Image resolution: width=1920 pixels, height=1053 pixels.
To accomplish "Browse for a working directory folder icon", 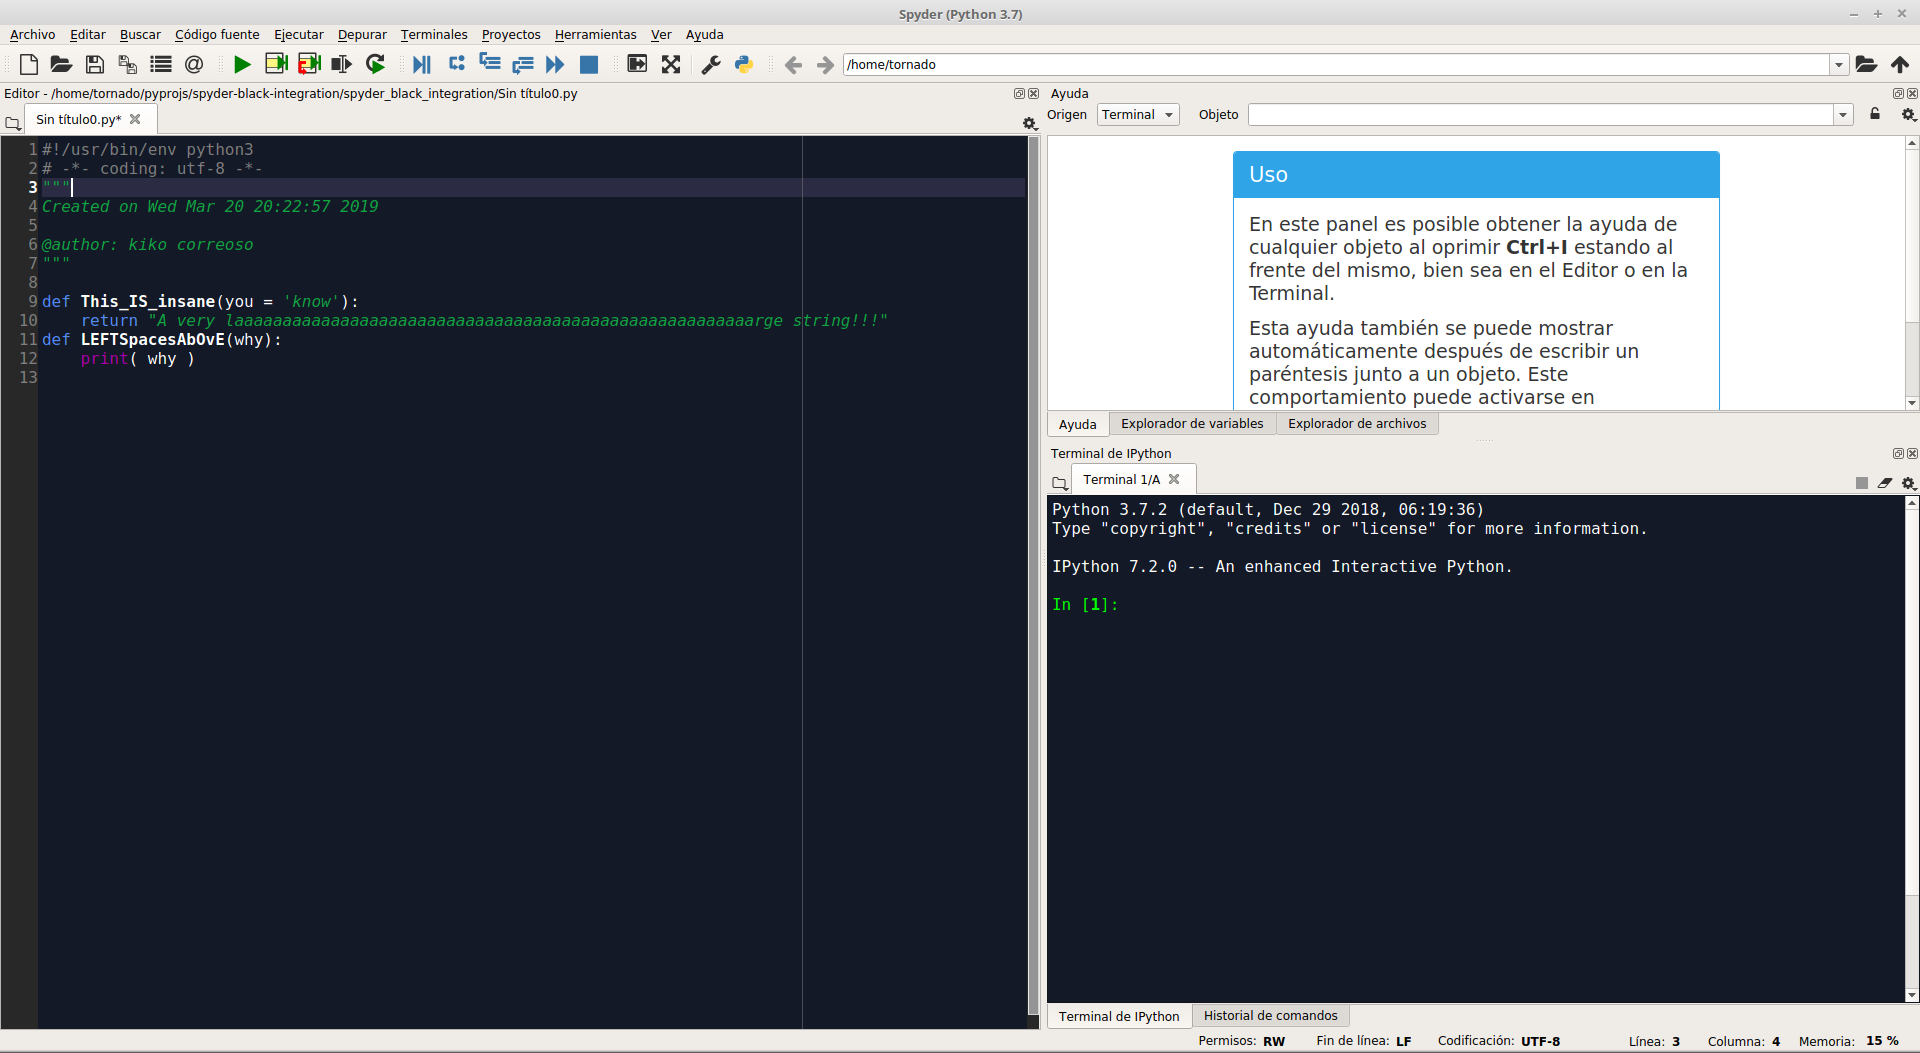I will pyautogui.click(x=1866, y=64).
